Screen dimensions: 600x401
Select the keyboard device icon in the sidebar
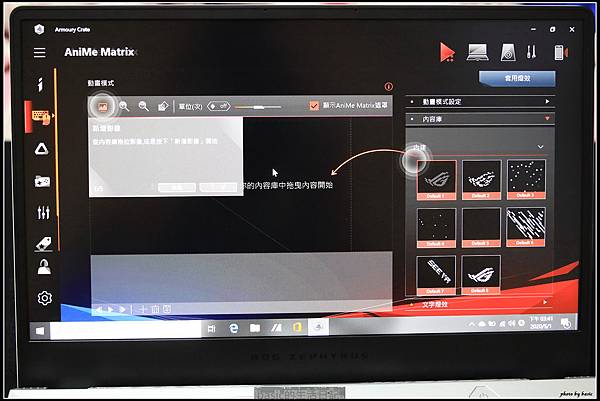[41, 117]
